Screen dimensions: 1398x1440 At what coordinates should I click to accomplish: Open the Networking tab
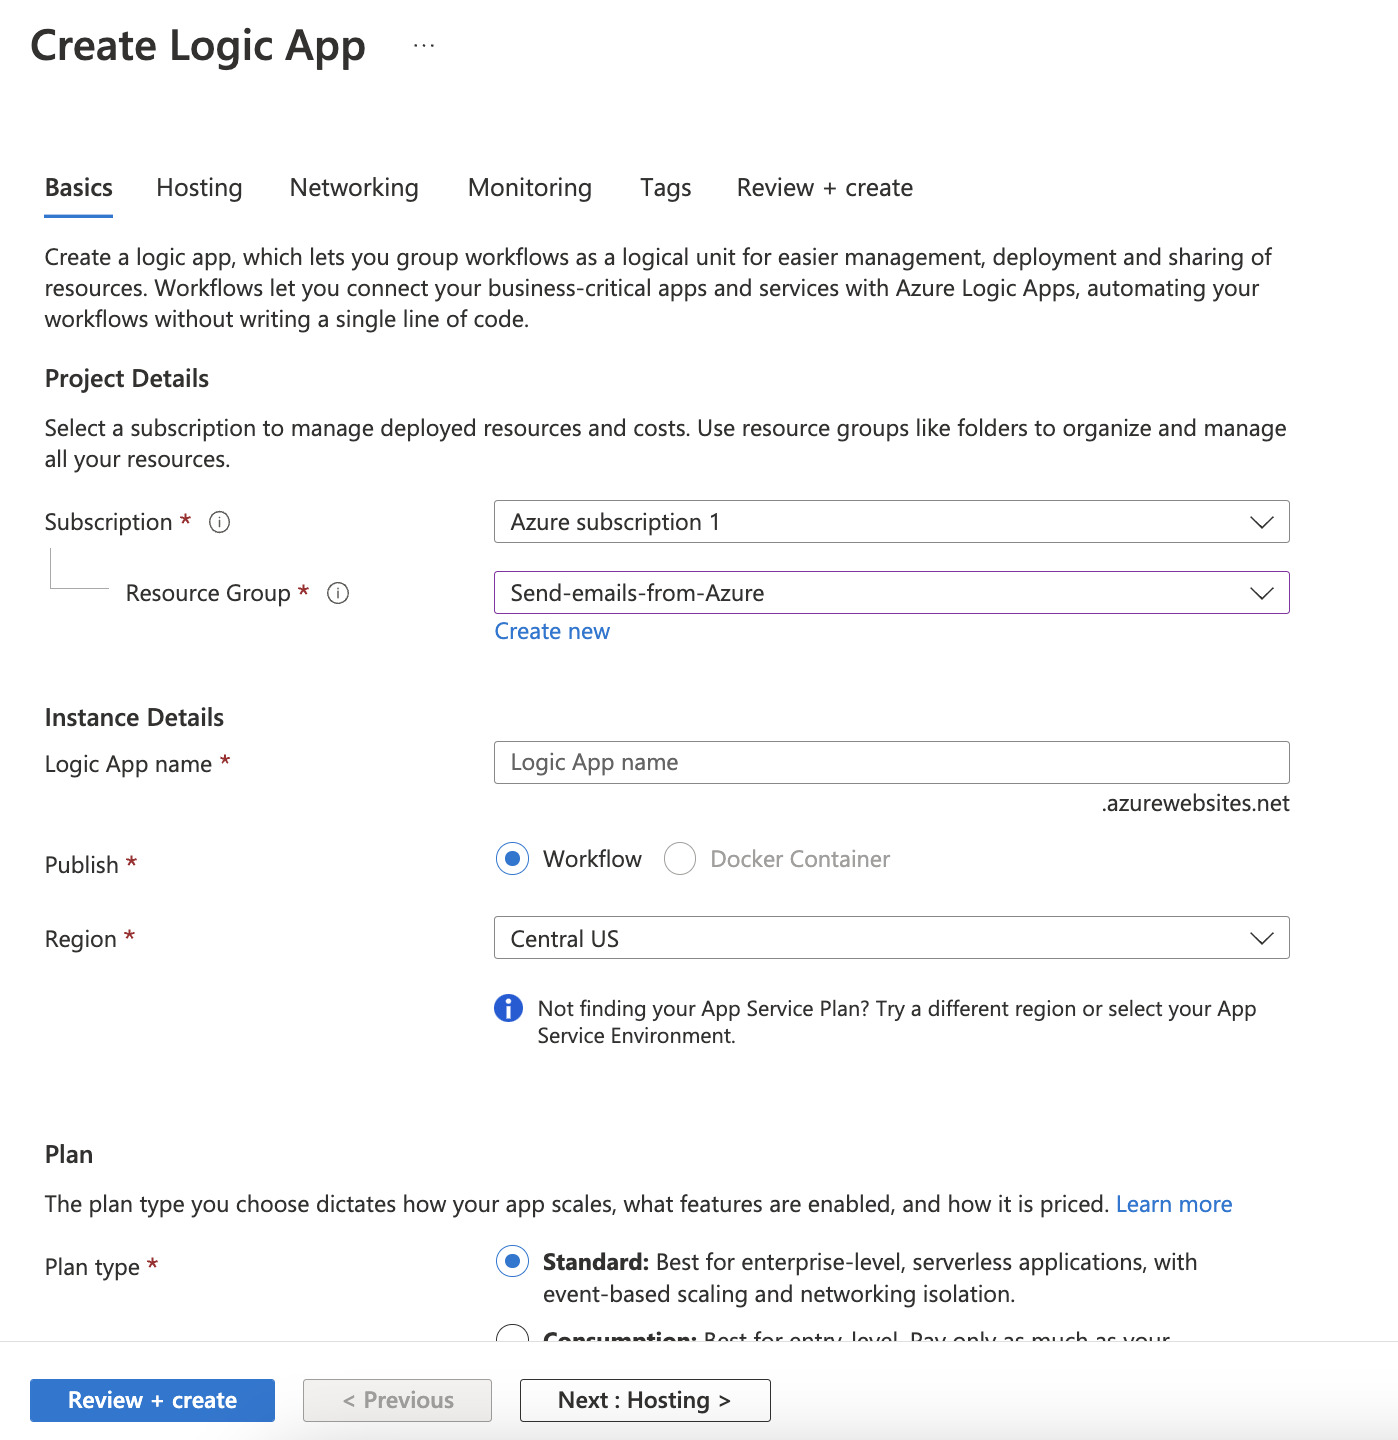tap(354, 188)
